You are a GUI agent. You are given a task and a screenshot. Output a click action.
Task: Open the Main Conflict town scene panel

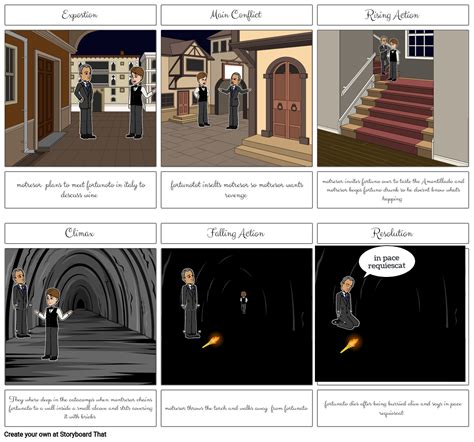pyautogui.click(x=237, y=98)
